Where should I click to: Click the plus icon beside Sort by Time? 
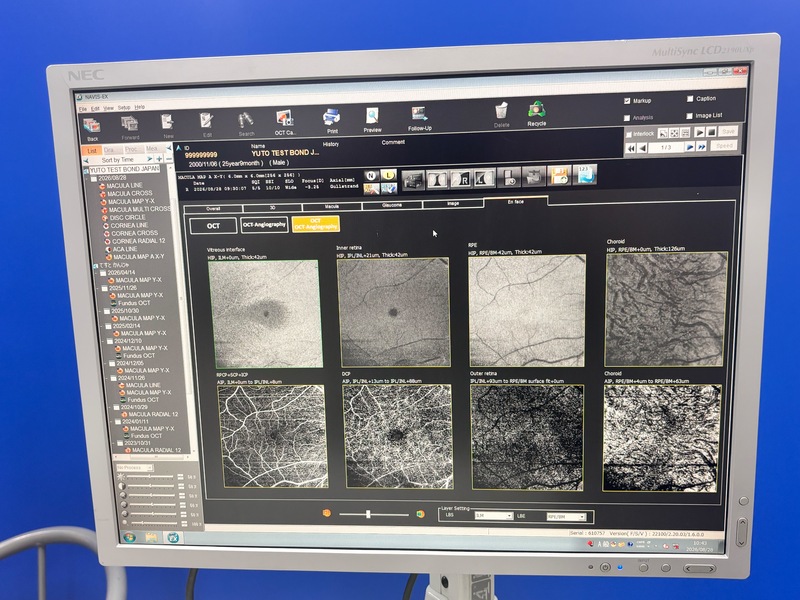click(x=159, y=159)
